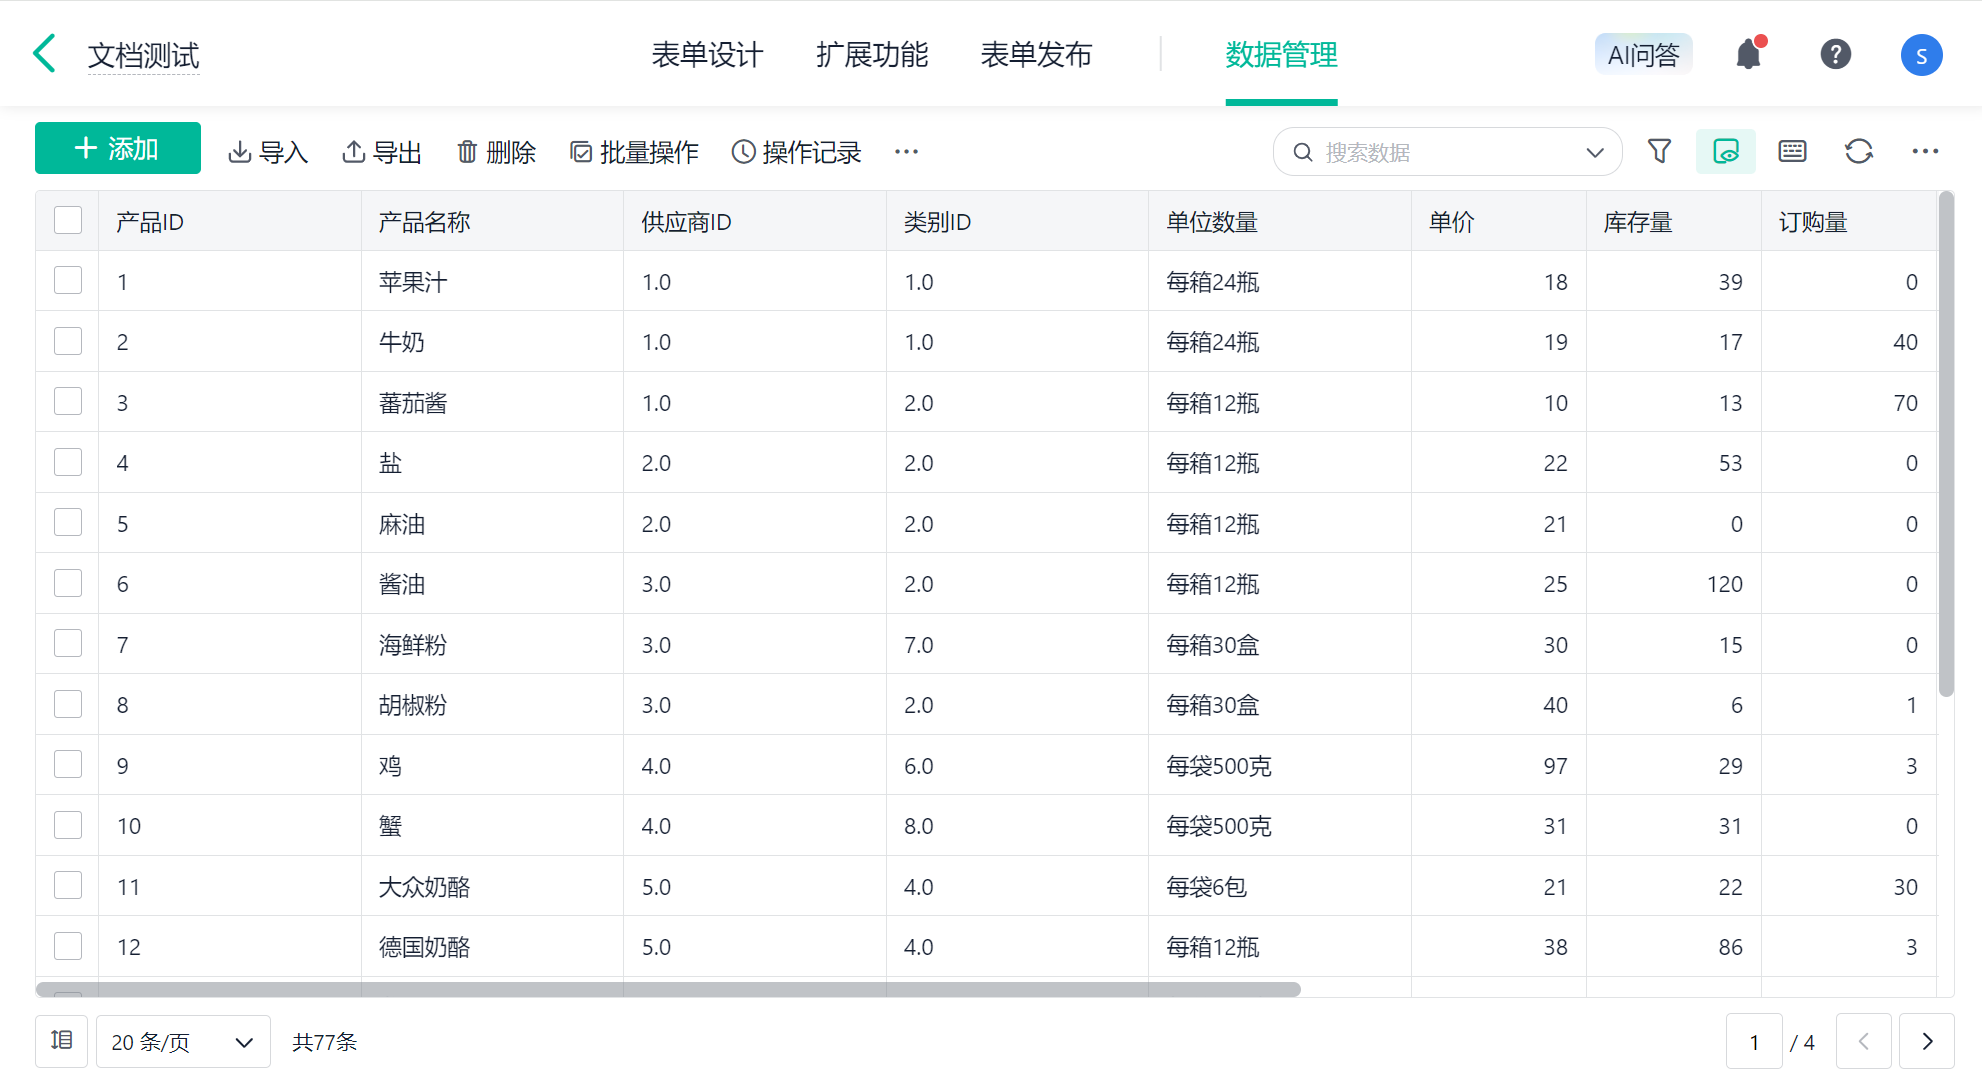This screenshot has width=1982, height=1069.
Task: Click the 共77条 total count text
Action: [x=324, y=1042]
